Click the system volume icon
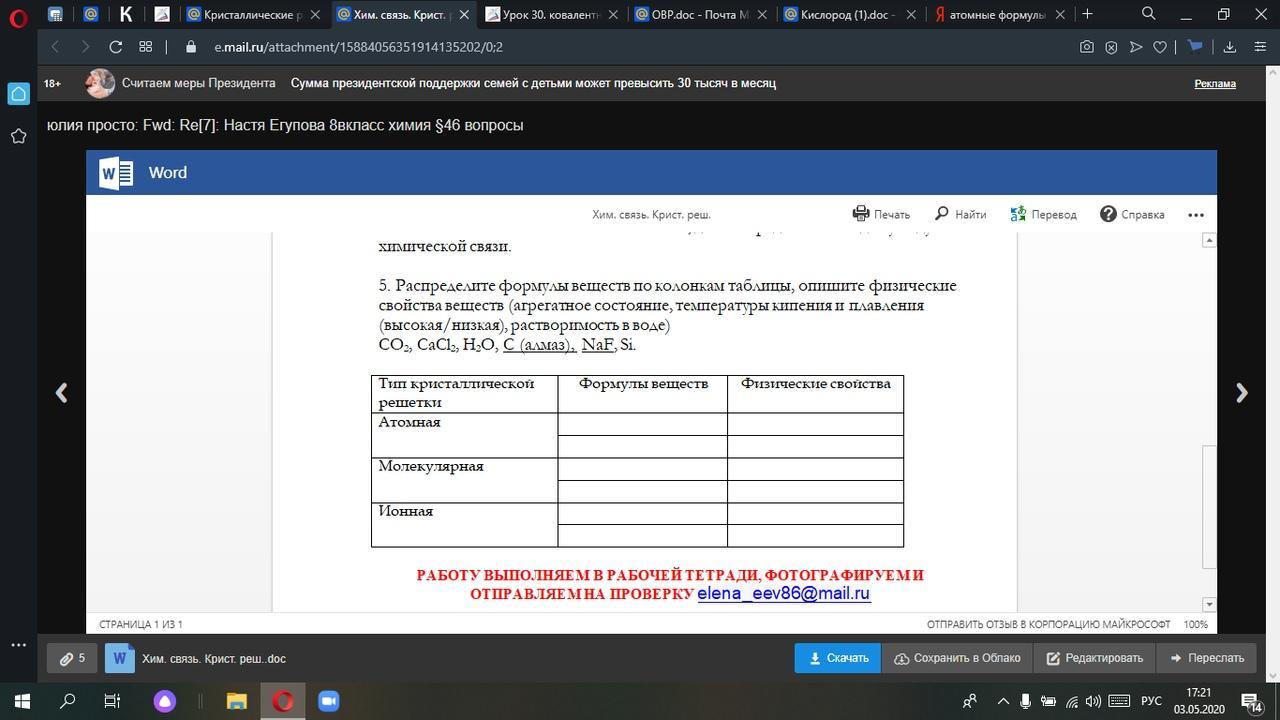This screenshot has height=720, width=1280. pos(1093,701)
